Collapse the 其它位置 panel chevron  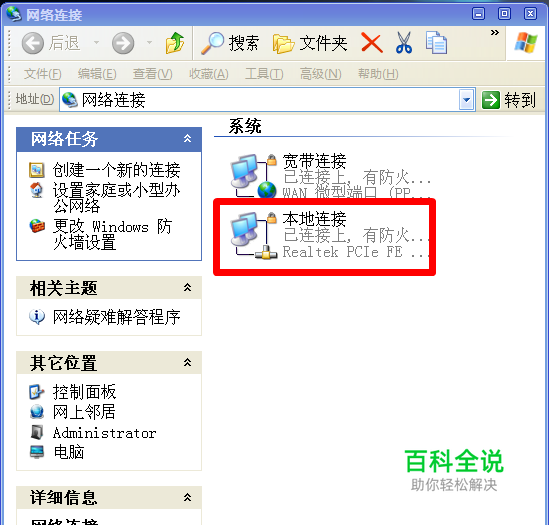(x=187, y=362)
